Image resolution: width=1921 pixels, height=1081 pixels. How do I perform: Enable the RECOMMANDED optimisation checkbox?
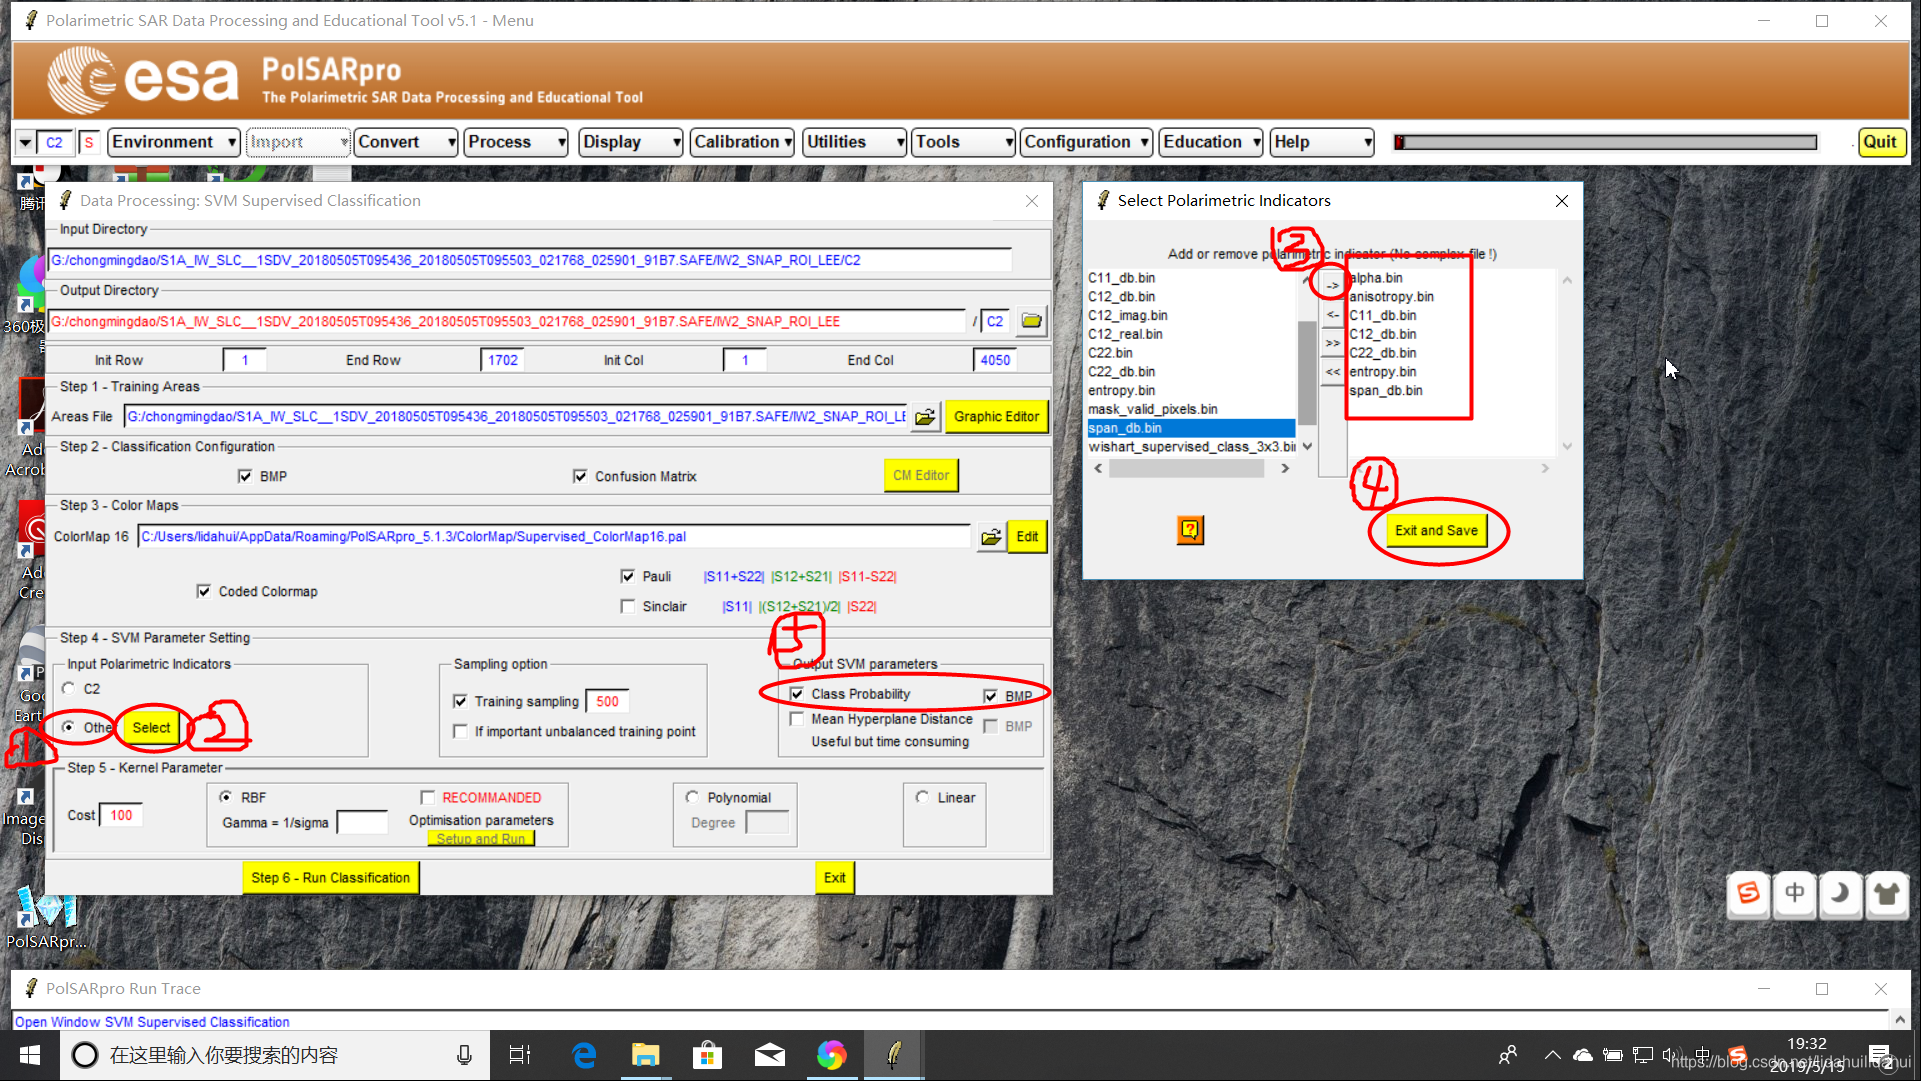[x=428, y=797]
